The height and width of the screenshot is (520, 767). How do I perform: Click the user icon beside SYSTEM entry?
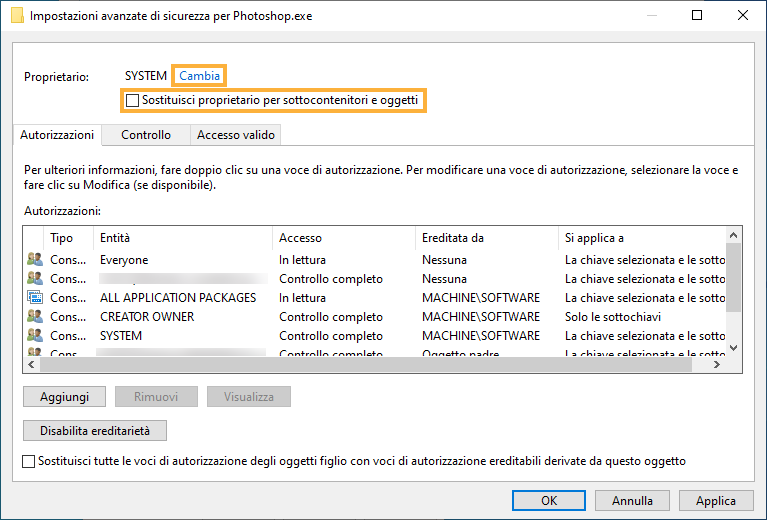coord(35,336)
